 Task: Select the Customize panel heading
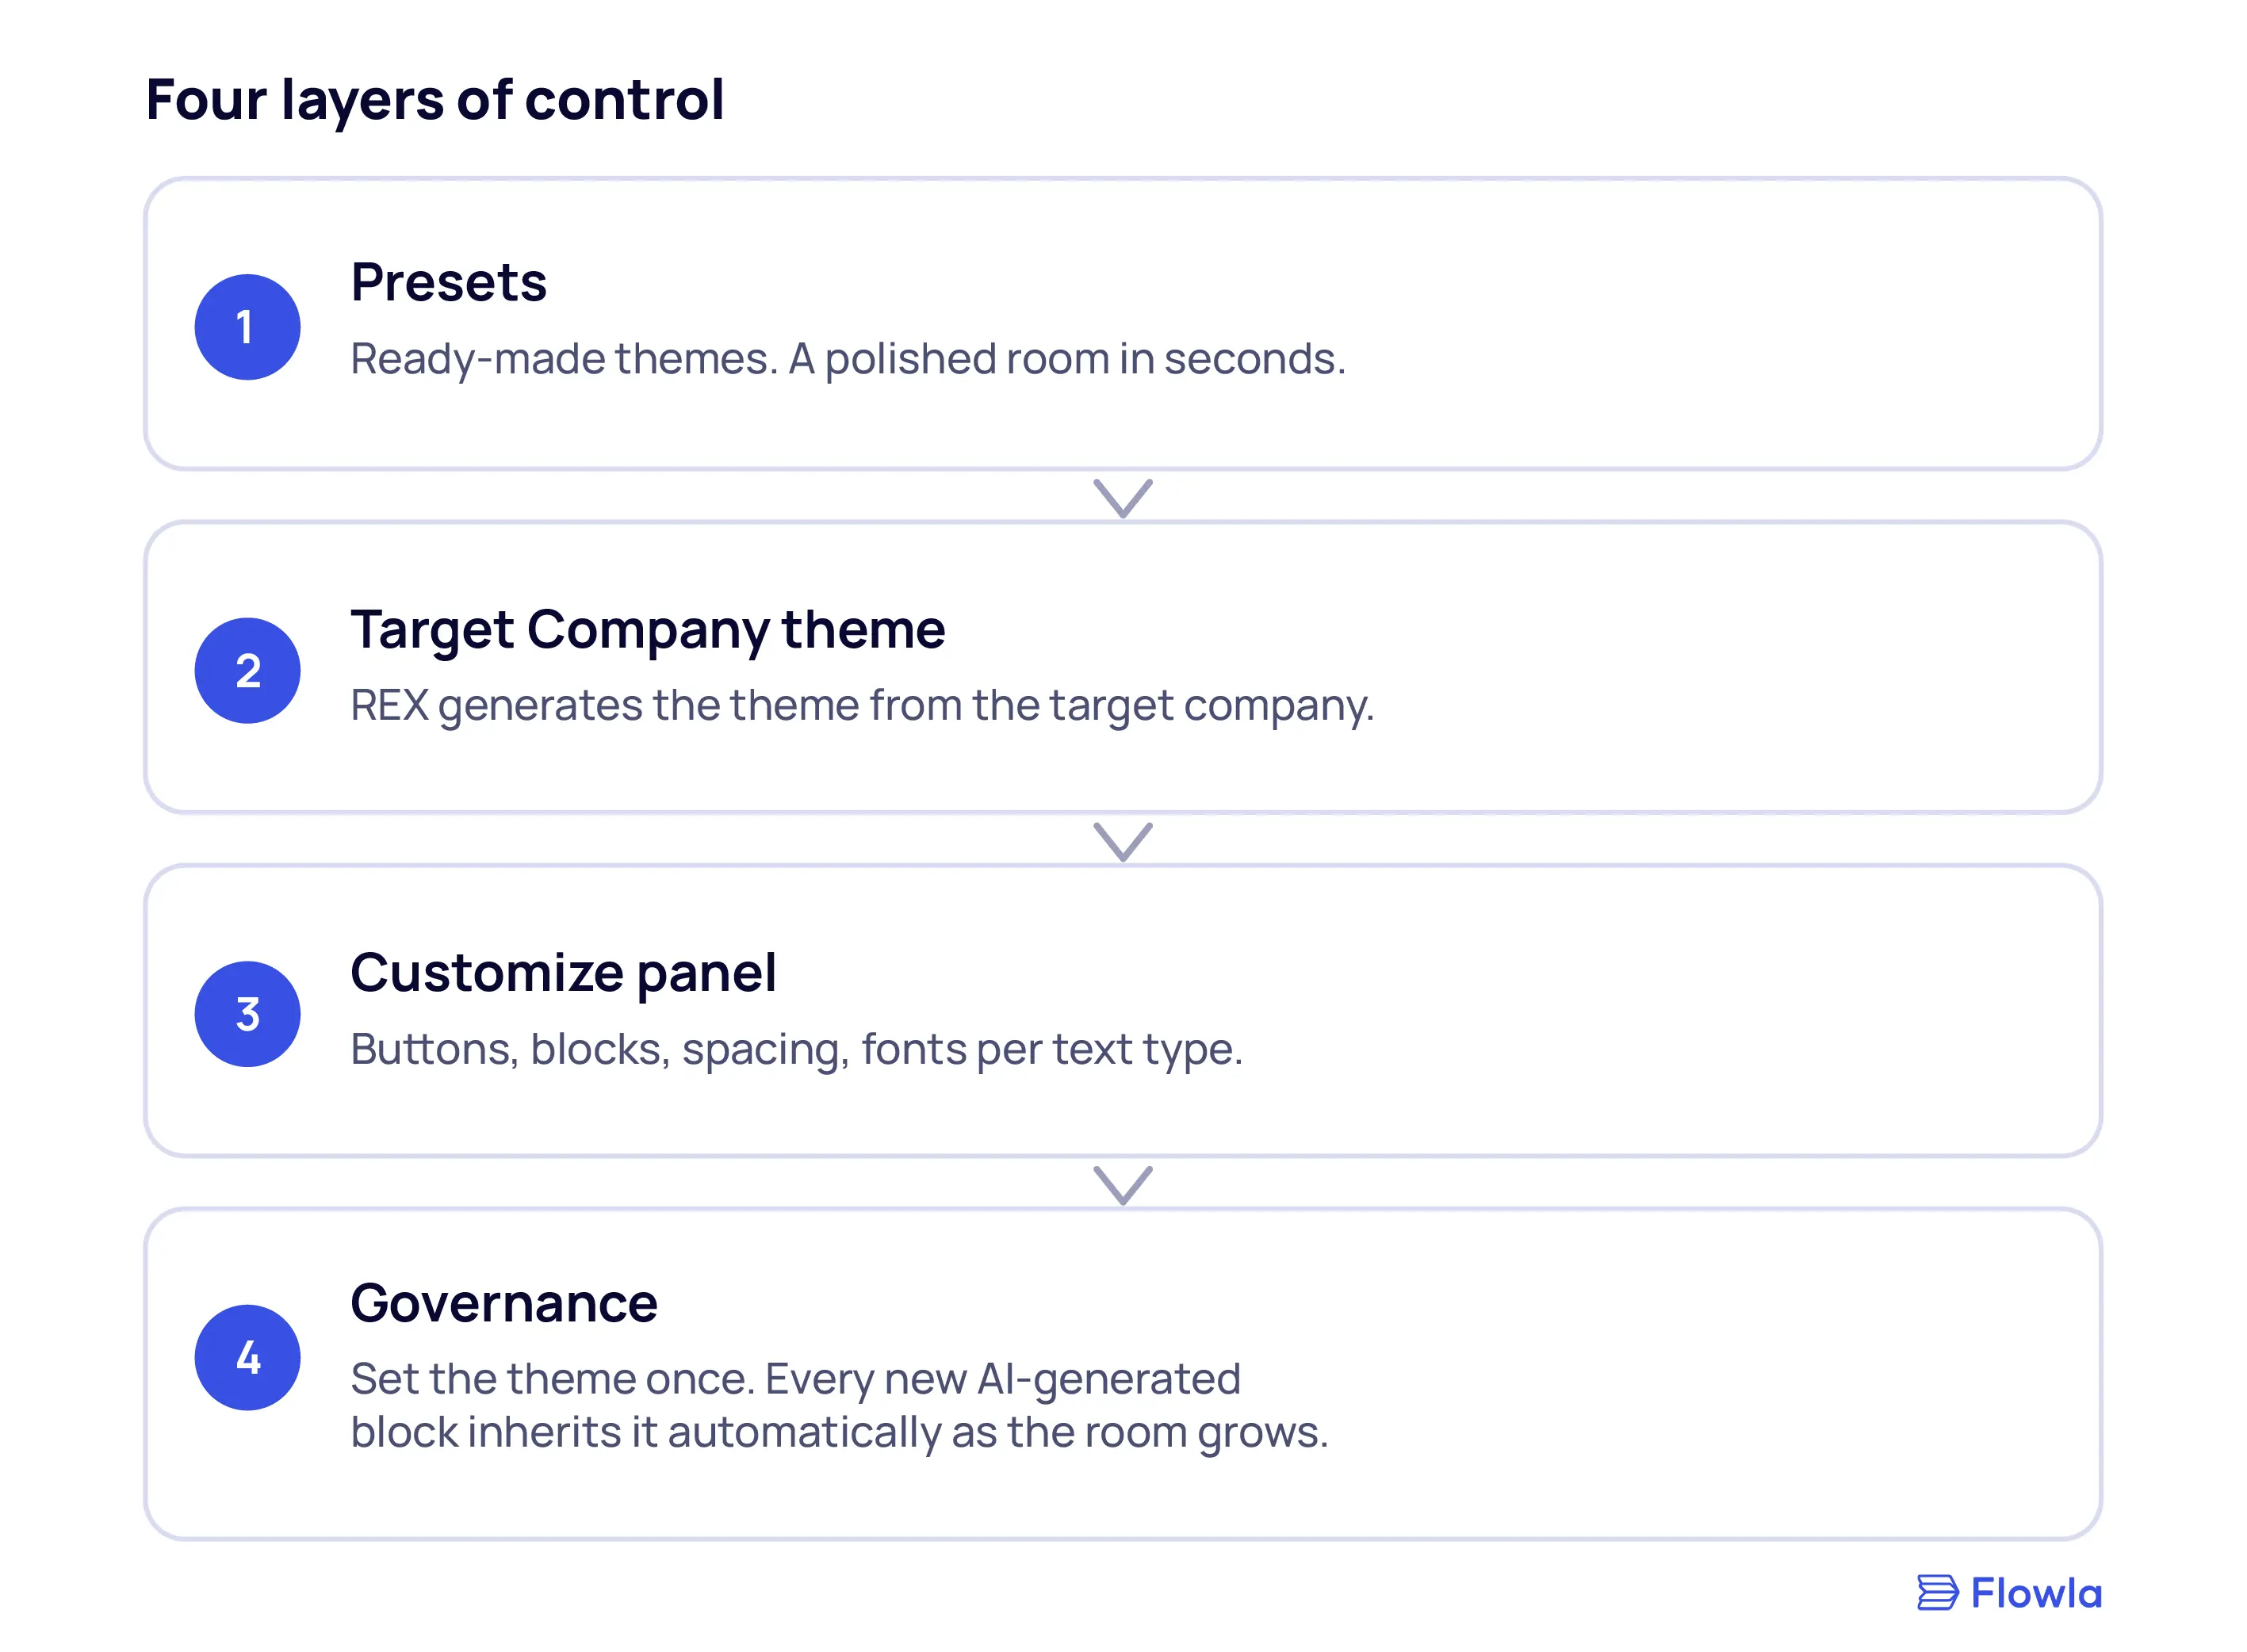click(x=563, y=973)
